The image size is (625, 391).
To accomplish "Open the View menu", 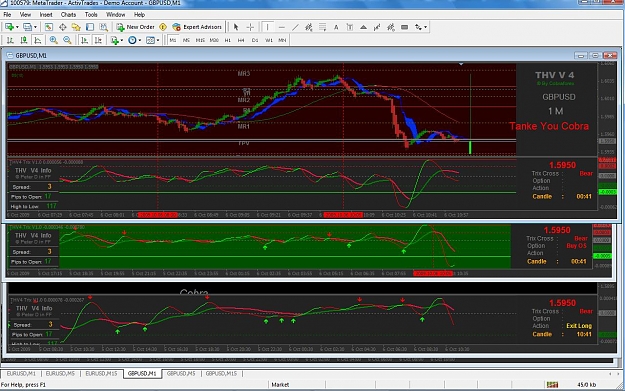I will 25,15.
